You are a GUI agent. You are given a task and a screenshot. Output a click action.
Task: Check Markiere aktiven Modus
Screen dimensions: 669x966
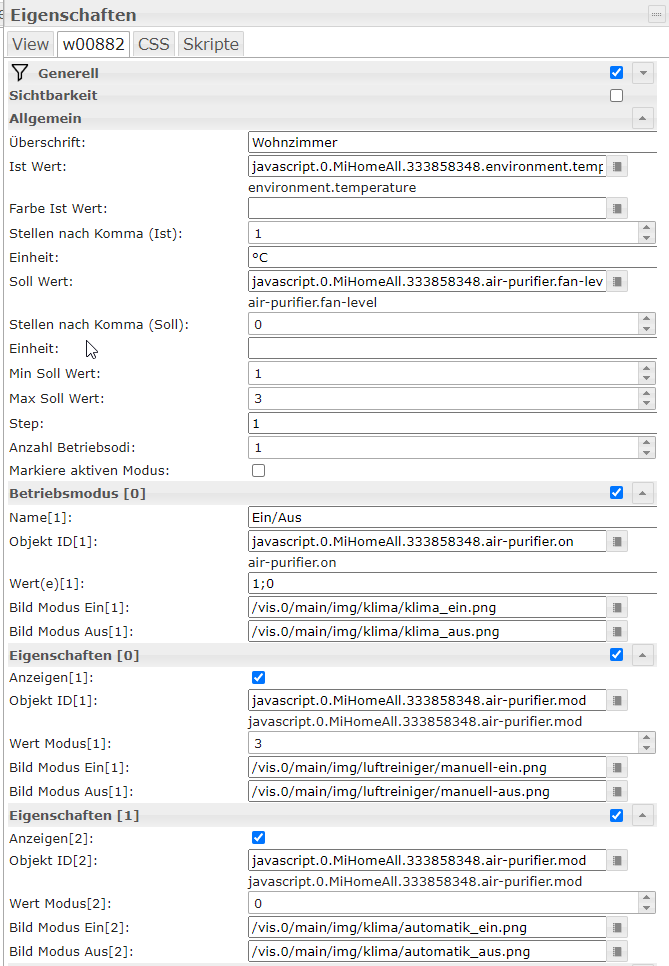[x=259, y=471]
